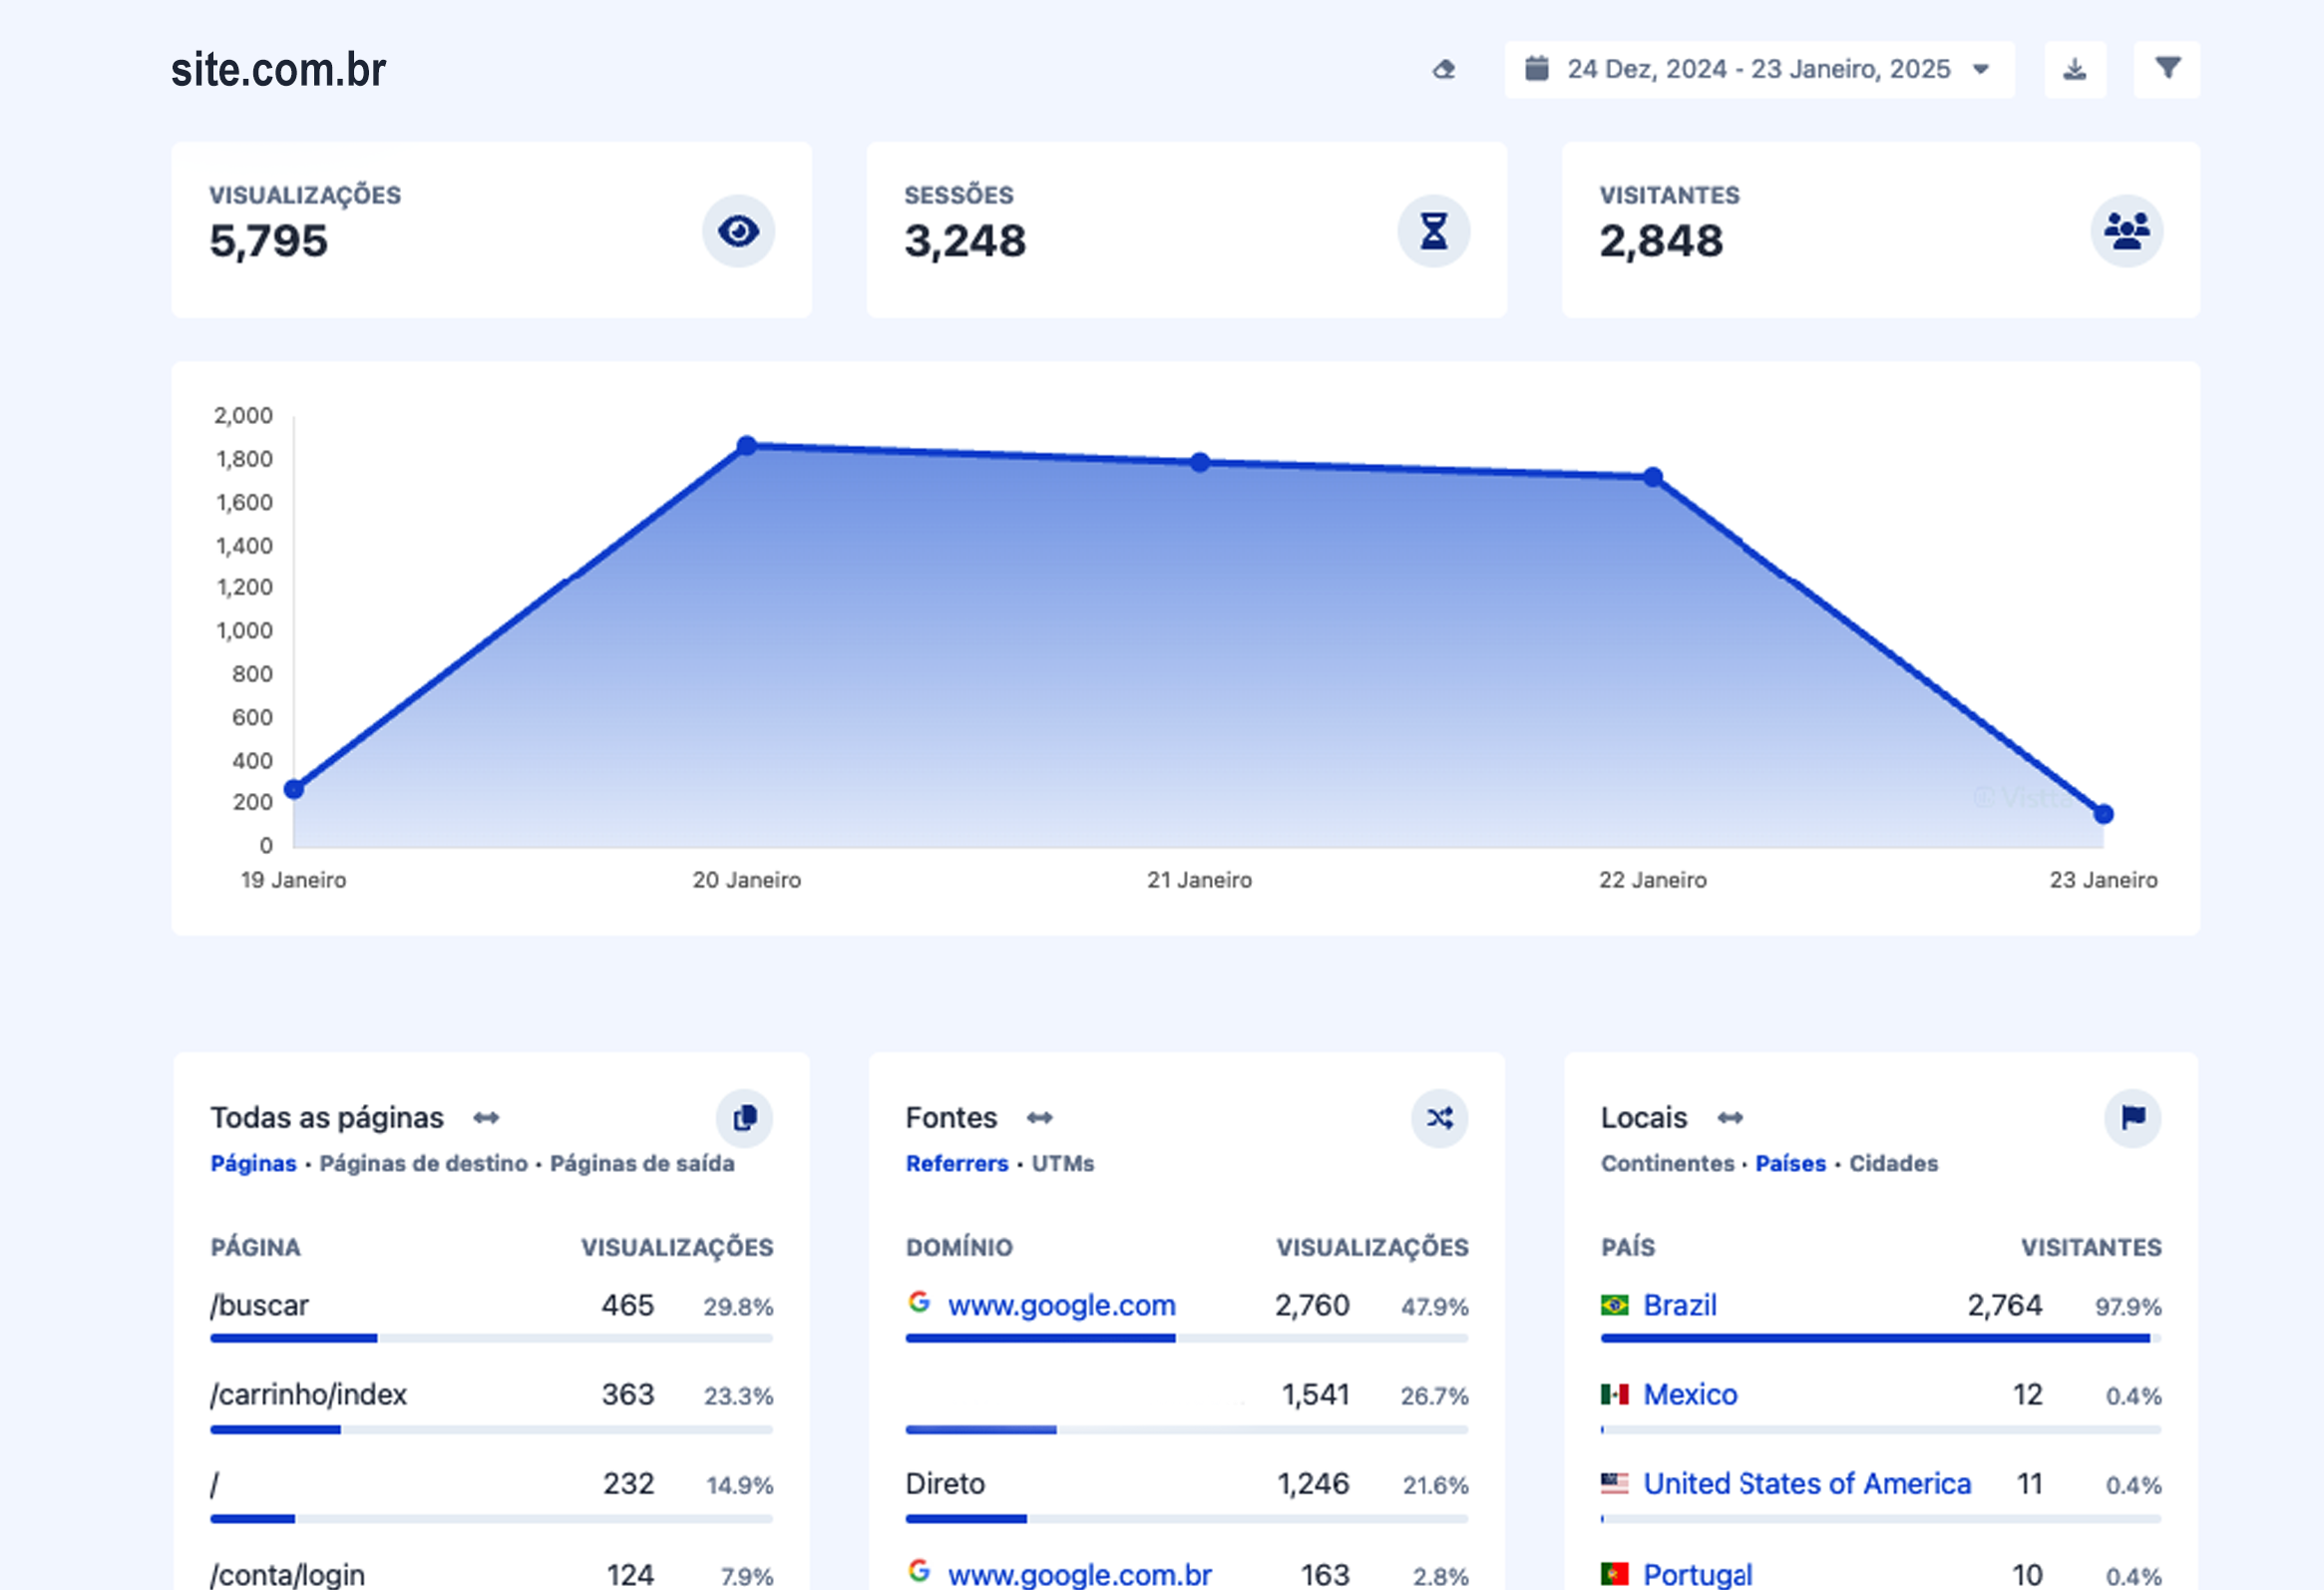Screen dimensions: 2324x1590
Task: Click the Brazil flag icon
Action: tap(1614, 1305)
